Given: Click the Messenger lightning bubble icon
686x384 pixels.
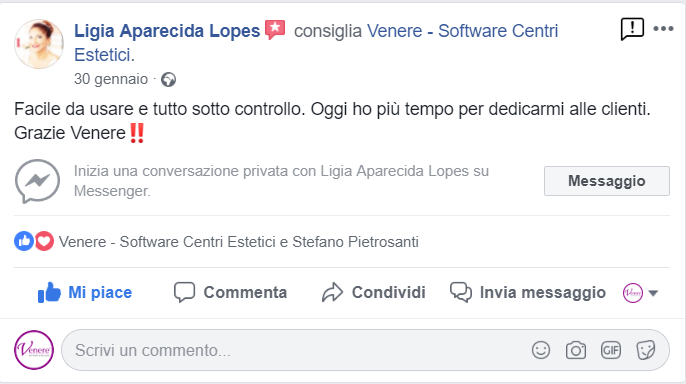Looking at the screenshot, I should click(x=37, y=181).
